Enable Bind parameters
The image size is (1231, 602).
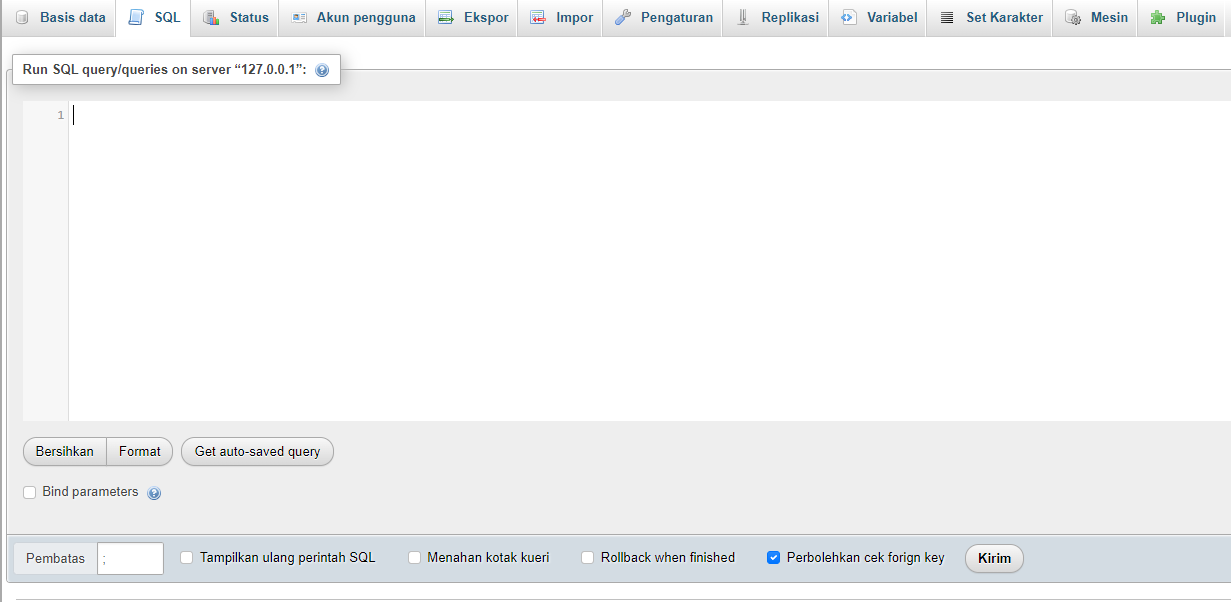(x=29, y=492)
